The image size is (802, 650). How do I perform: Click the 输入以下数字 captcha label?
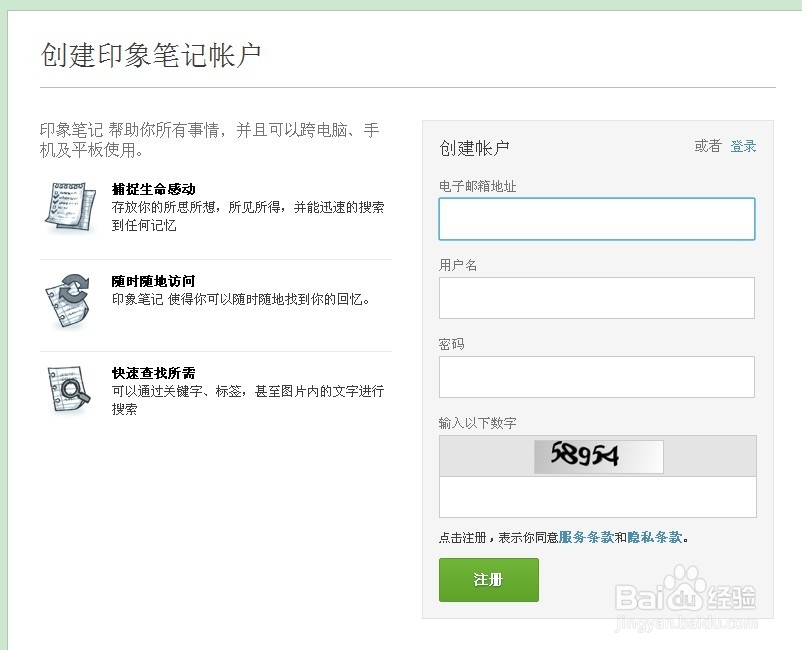[477, 423]
